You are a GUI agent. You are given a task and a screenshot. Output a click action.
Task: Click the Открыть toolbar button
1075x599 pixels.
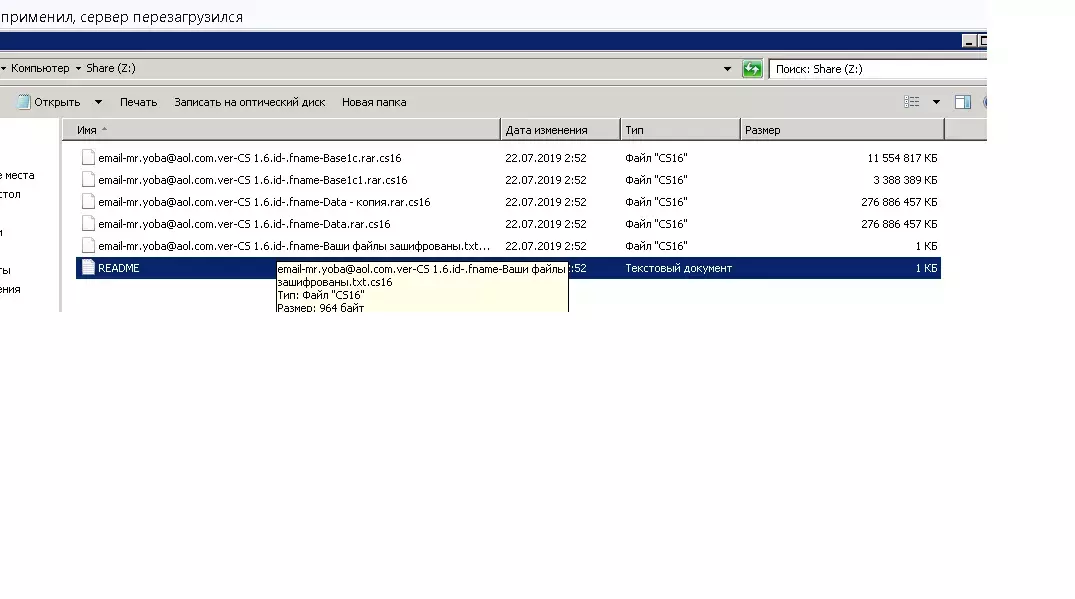(49, 102)
